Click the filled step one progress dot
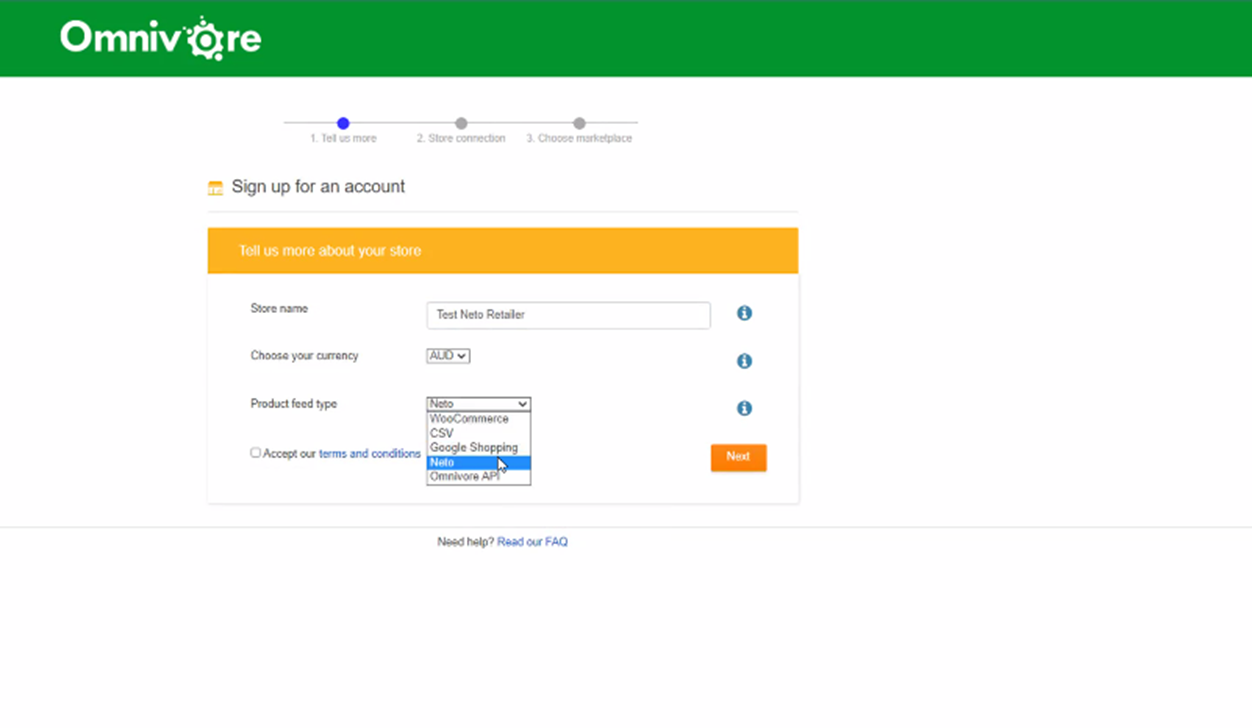Screen dimensions: 1252x728 [343, 124]
